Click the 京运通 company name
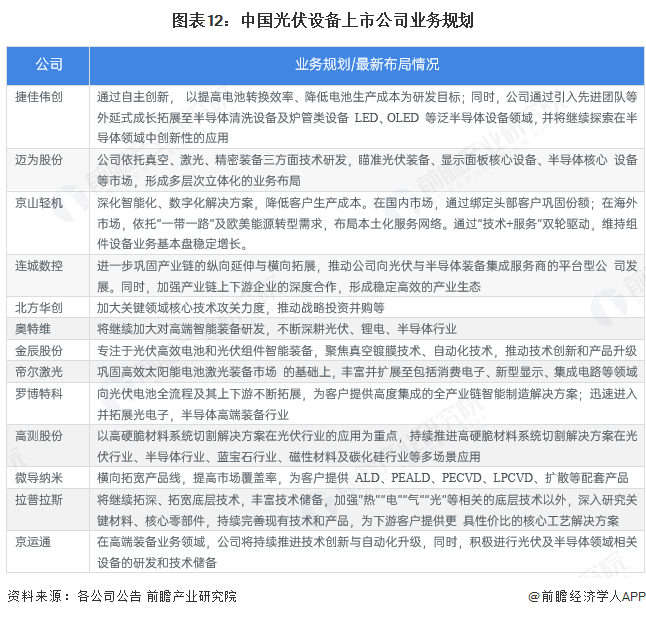 click(x=32, y=540)
